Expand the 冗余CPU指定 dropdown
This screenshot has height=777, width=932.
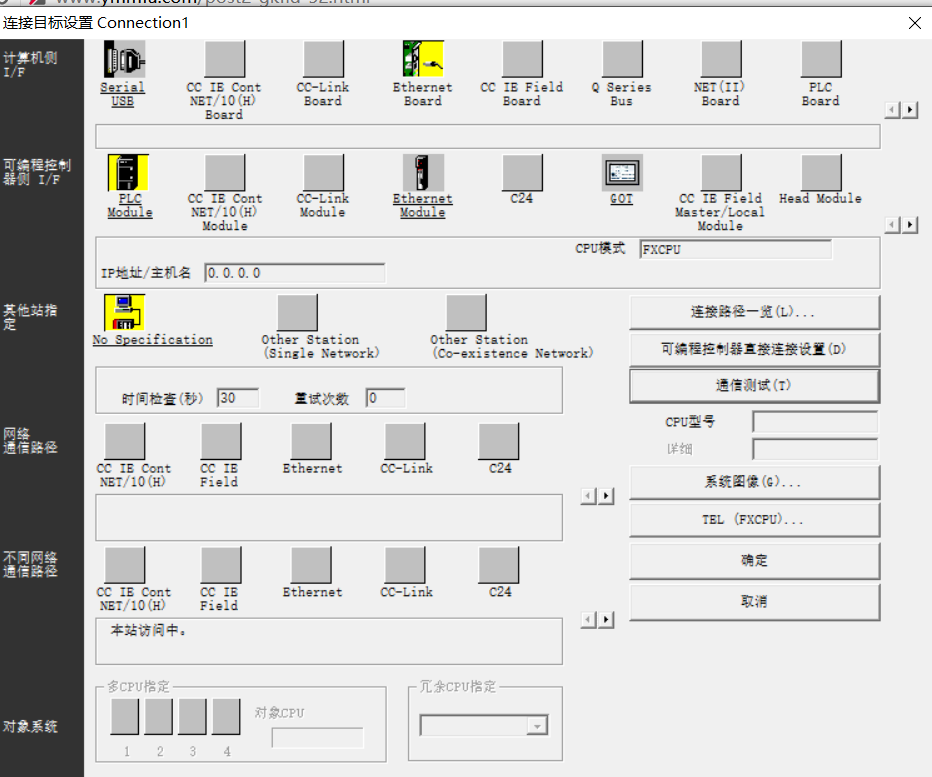(x=538, y=727)
